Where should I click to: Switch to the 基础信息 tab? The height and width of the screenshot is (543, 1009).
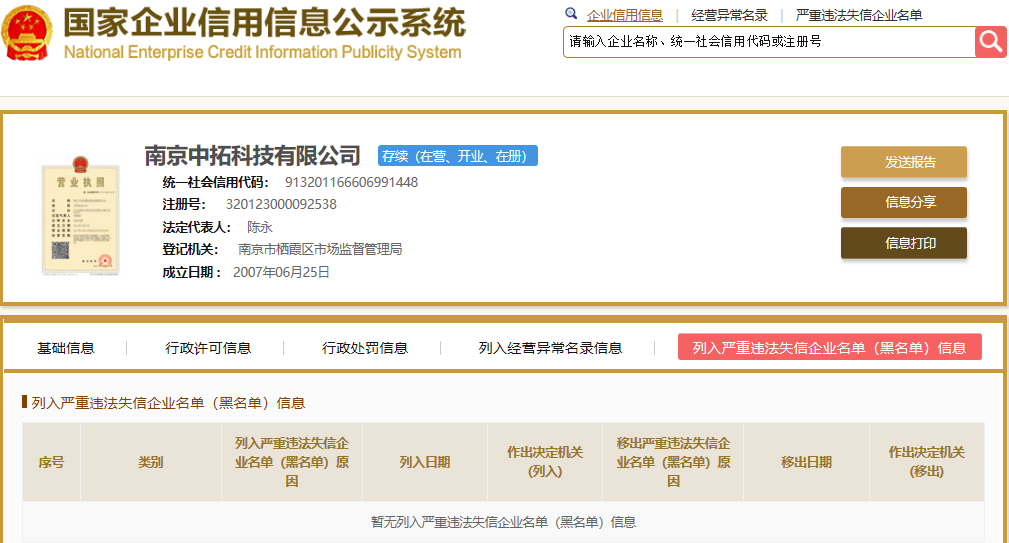click(x=66, y=348)
